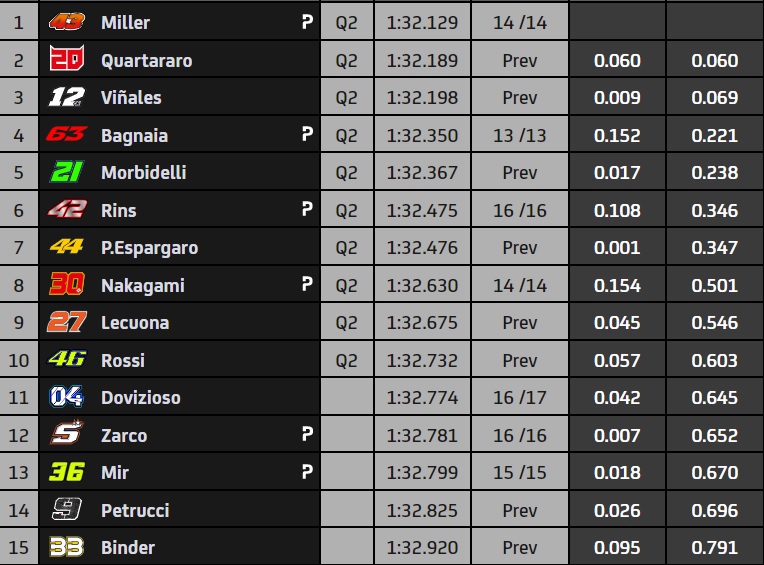Image resolution: width=764 pixels, height=565 pixels.
Task: Click Dovizioso's blue number 04 icon
Action: coord(67,397)
